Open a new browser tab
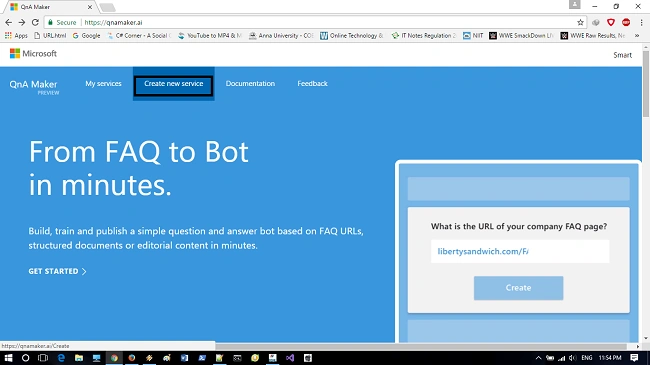 tap(107, 7)
